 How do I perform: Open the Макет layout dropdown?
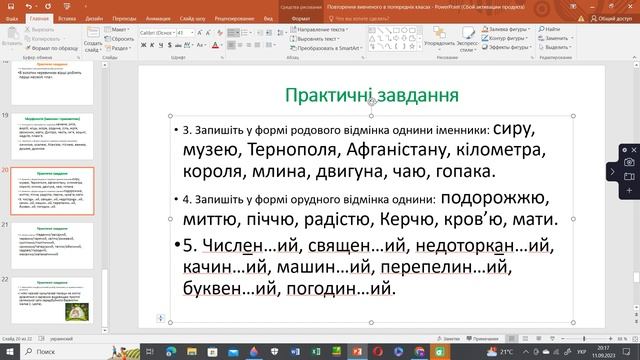point(117,29)
